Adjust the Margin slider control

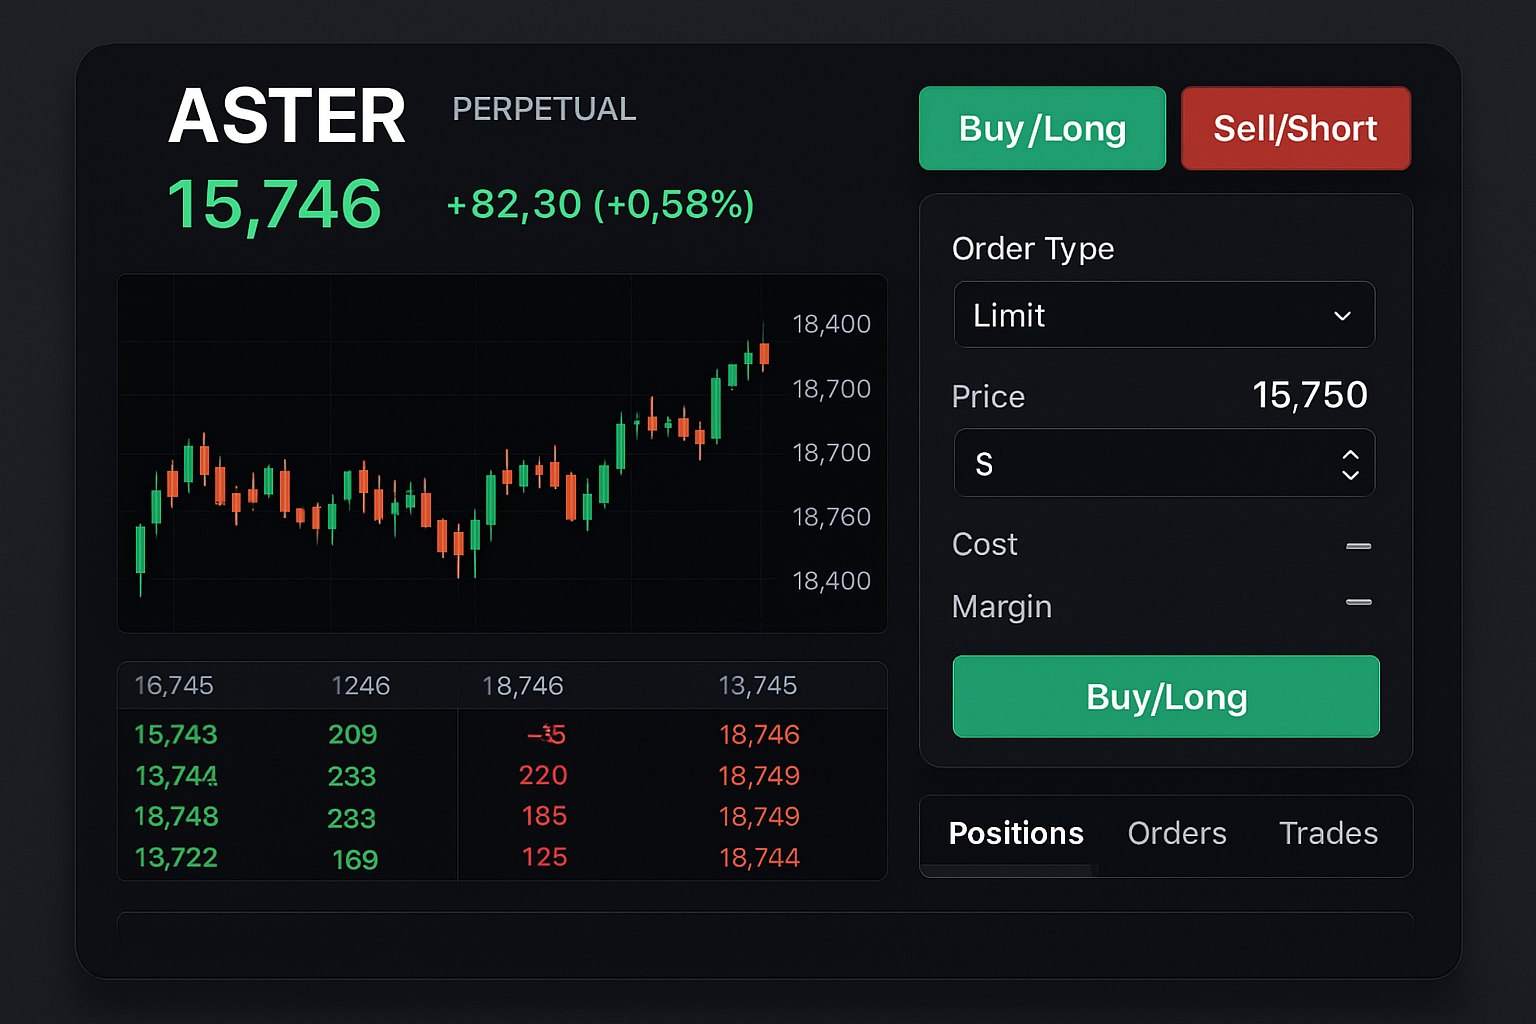(1358, 602)
